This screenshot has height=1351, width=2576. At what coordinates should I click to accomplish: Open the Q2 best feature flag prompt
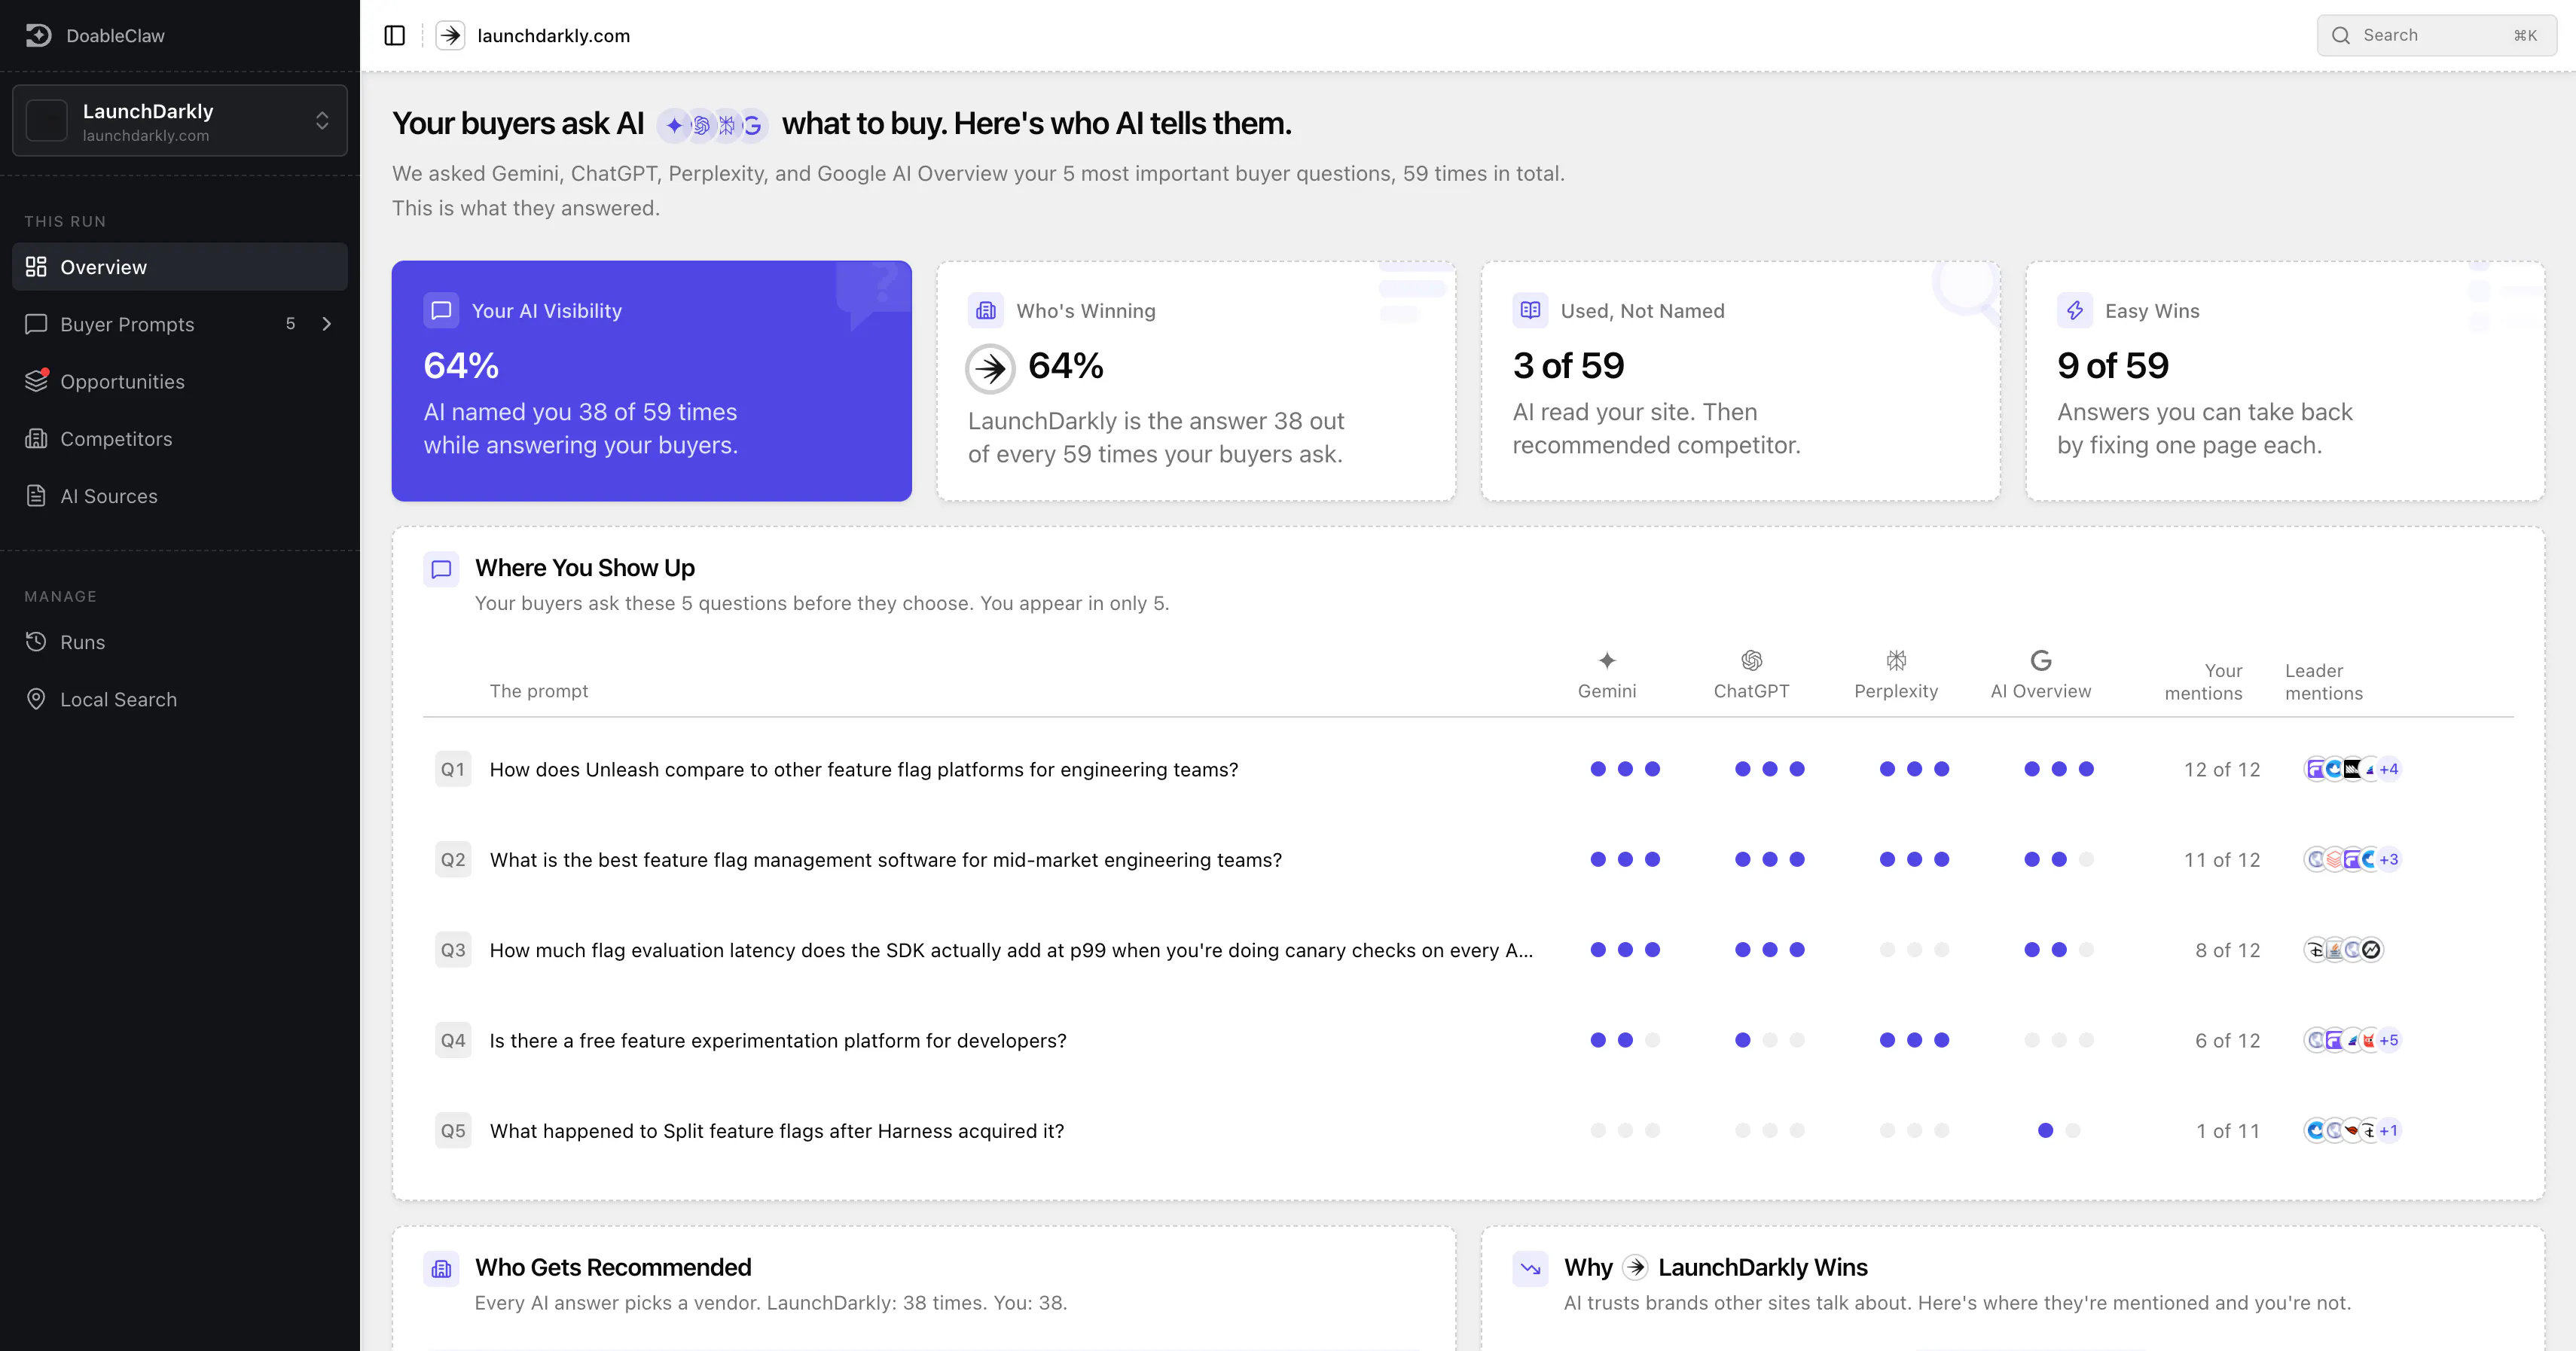[x=1468, y=860]
